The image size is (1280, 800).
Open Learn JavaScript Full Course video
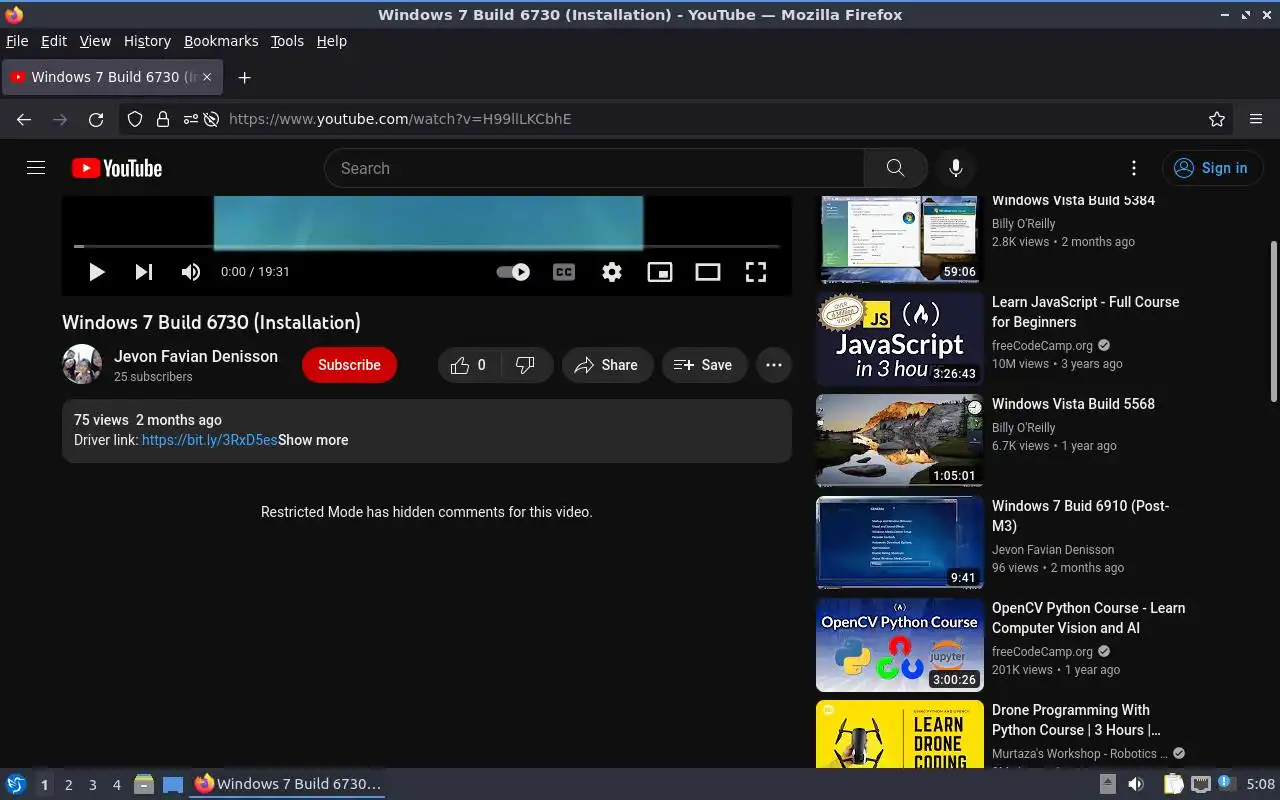[1086, 312]
